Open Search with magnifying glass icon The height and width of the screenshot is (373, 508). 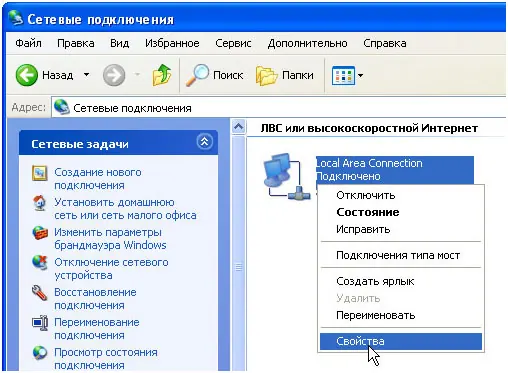click(x=197, y=75)
